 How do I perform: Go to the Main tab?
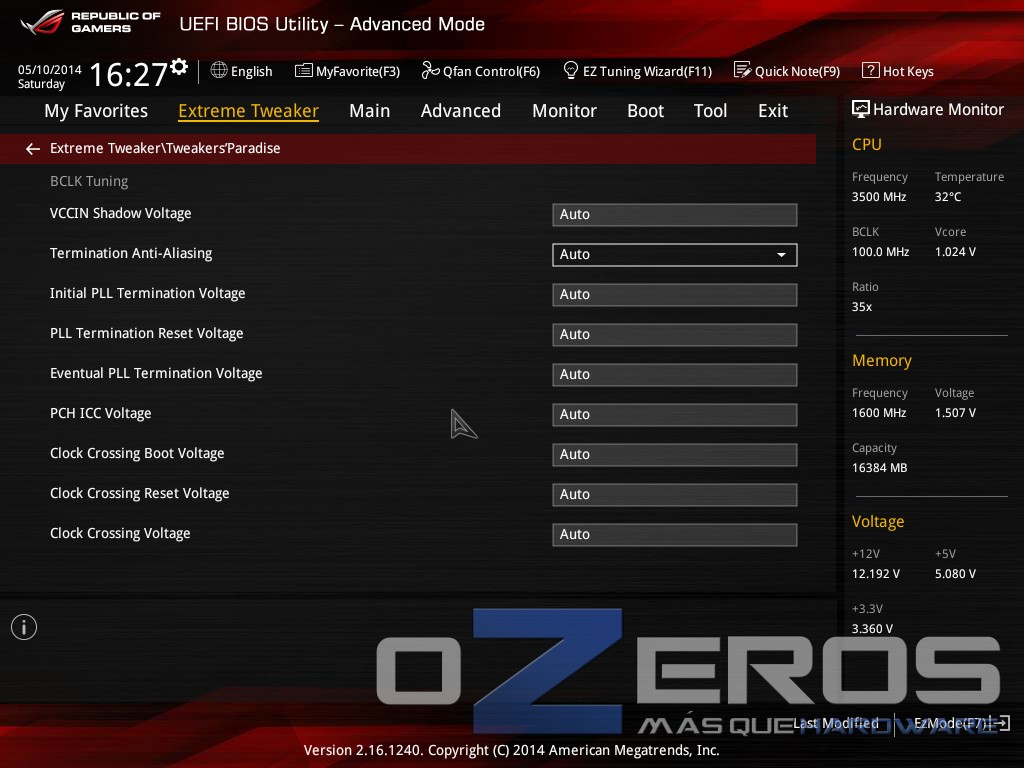point(370,111)
